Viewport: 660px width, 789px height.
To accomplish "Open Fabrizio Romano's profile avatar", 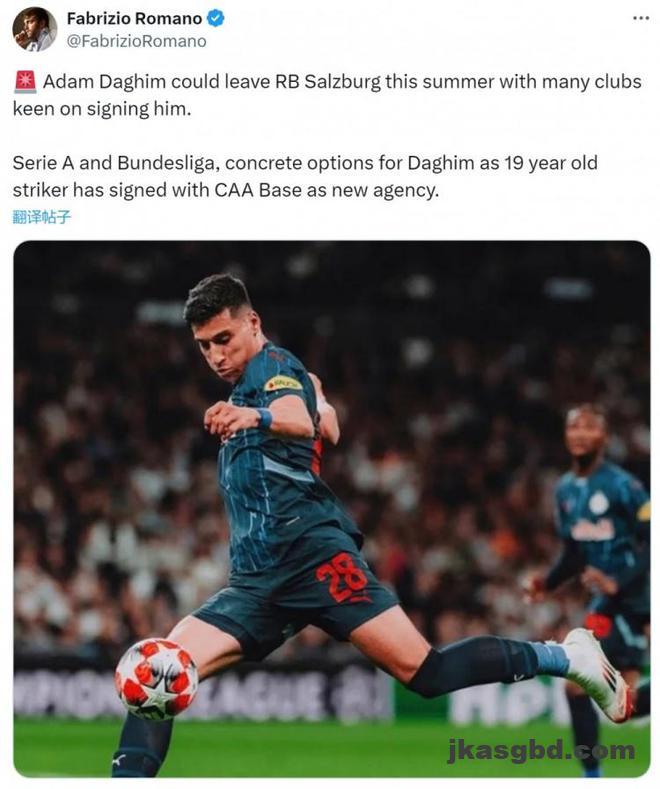I will coord(35,29).
